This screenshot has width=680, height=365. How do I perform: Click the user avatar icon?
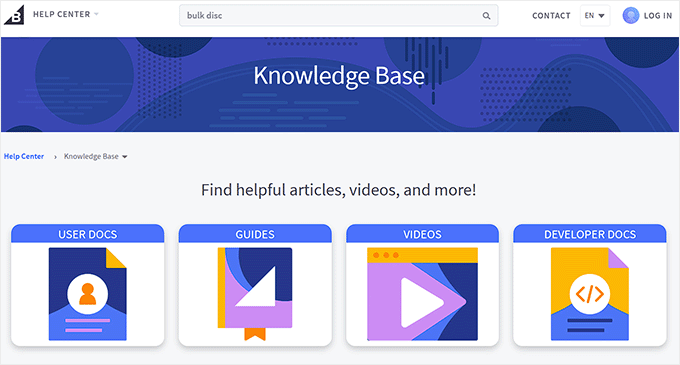point(631,16)
